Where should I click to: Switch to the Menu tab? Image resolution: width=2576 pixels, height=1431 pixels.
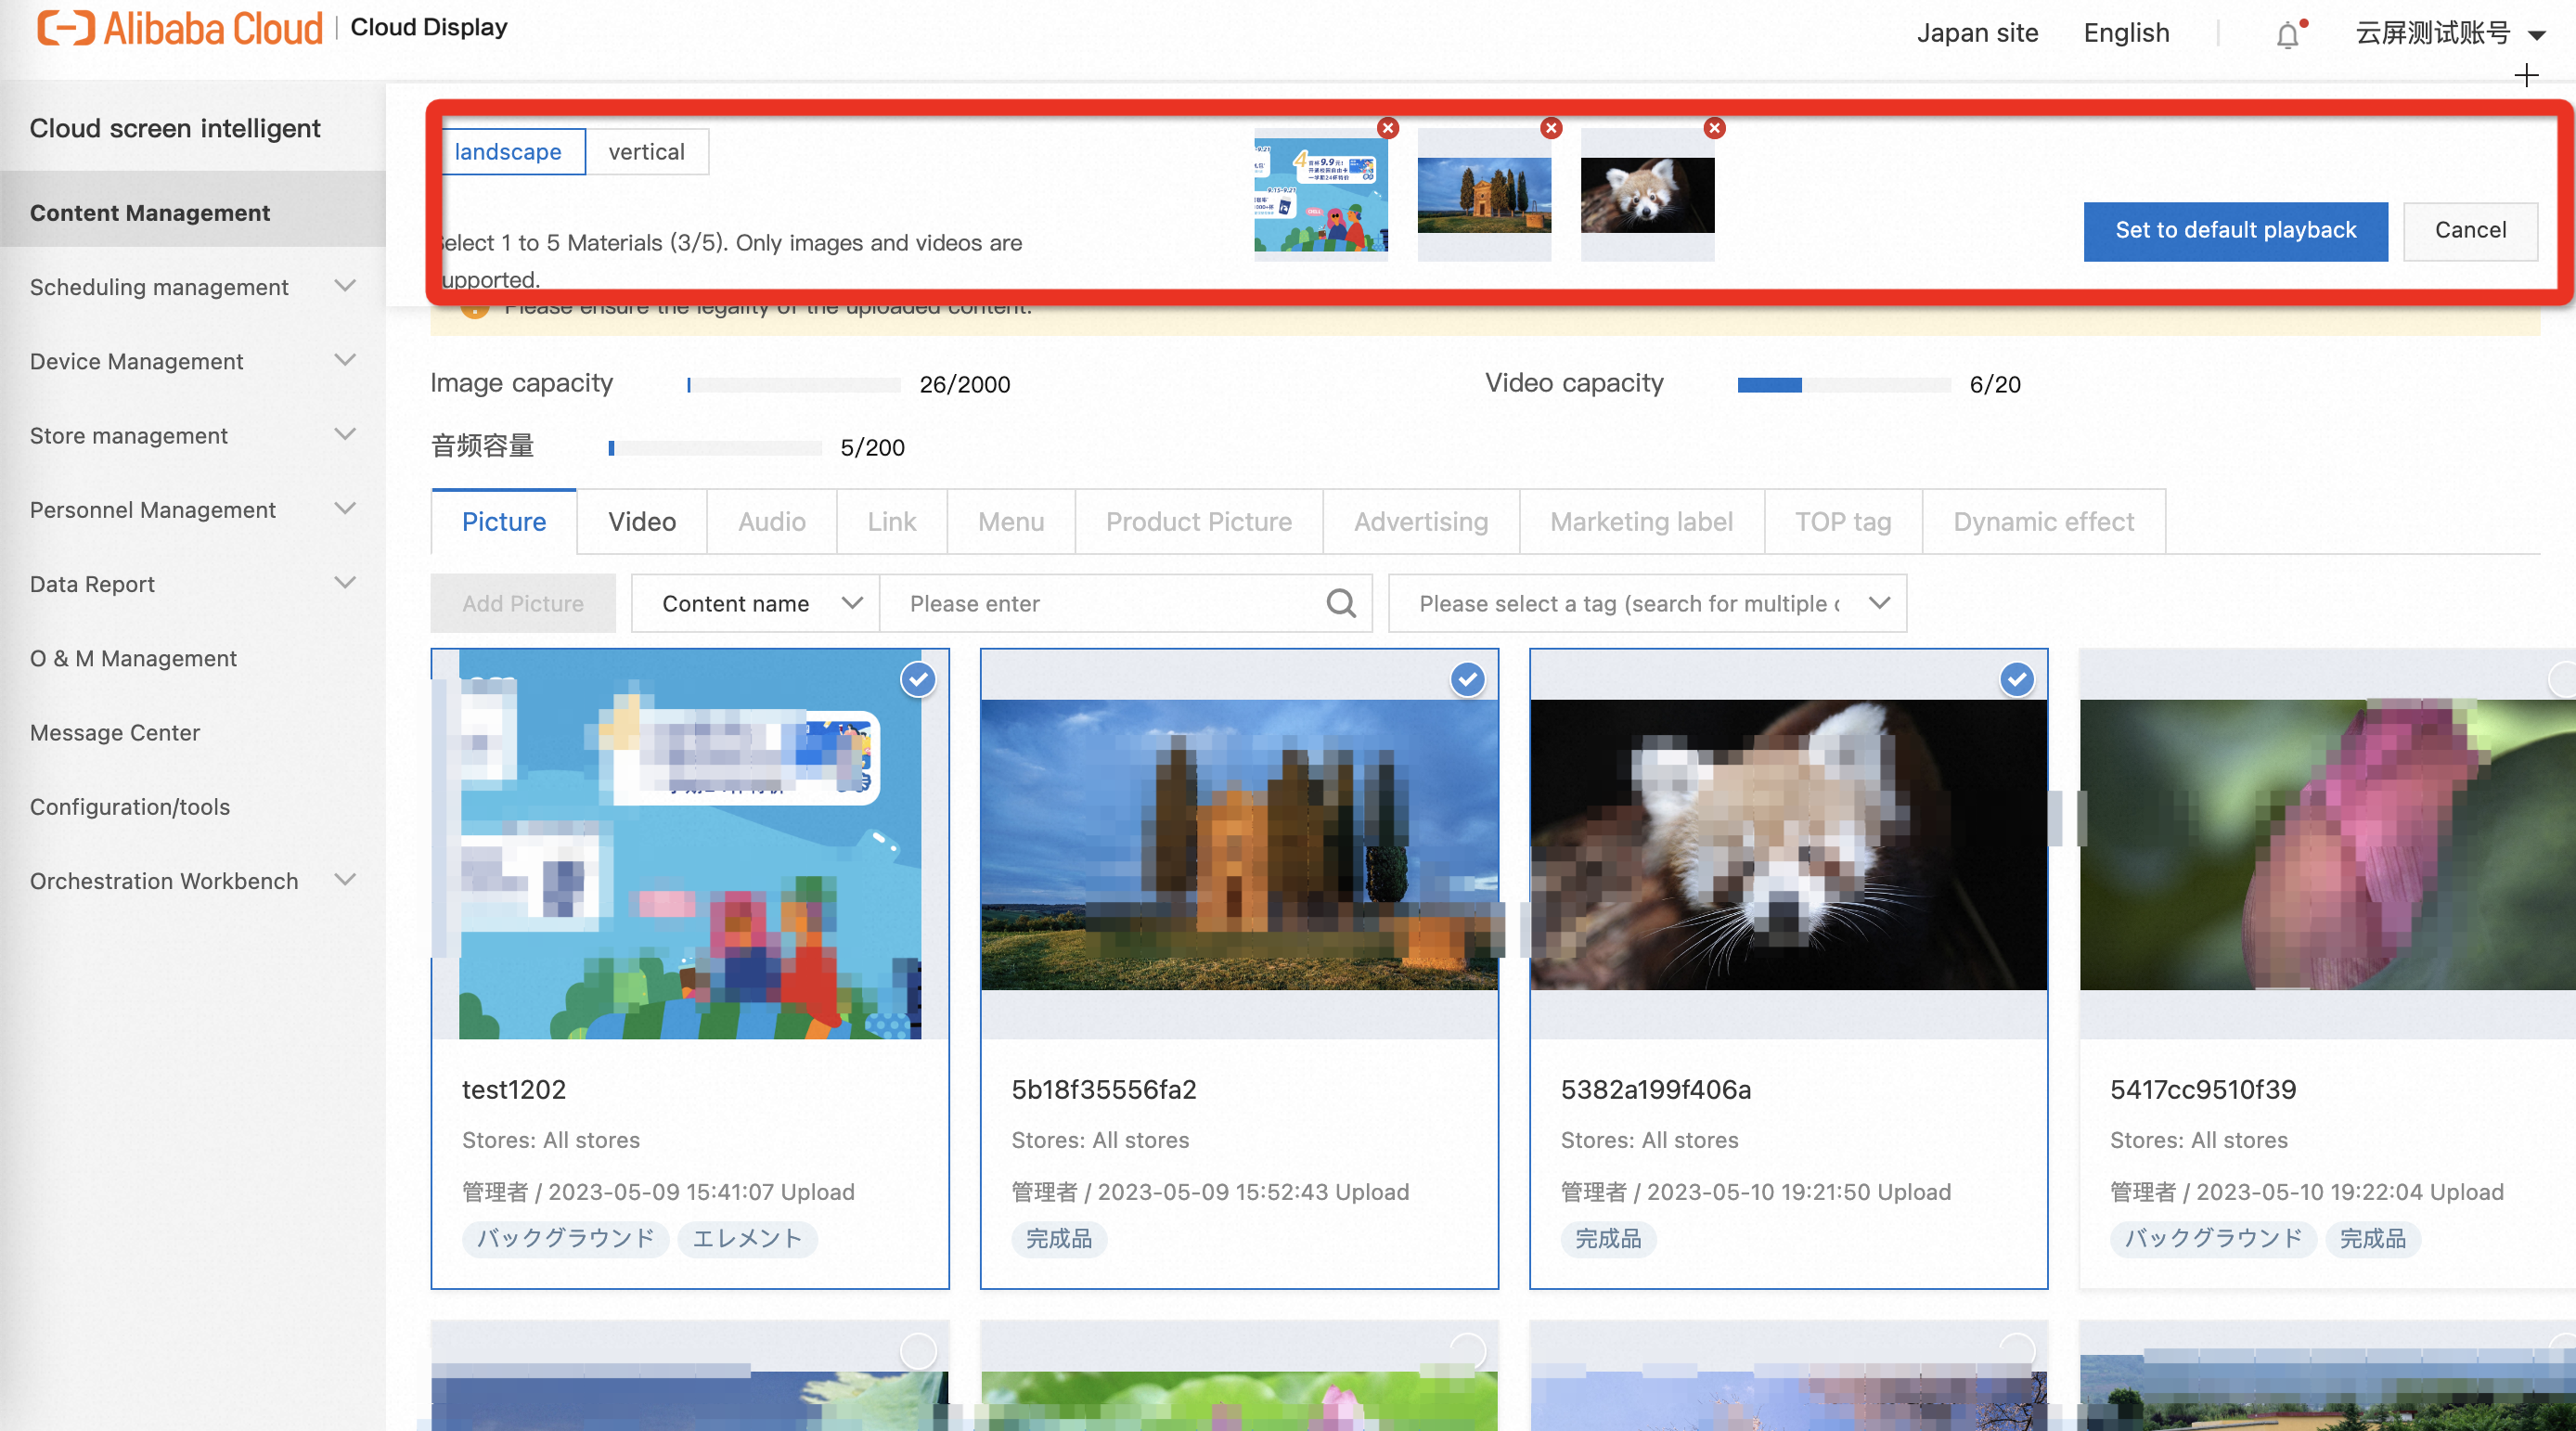[x=1011, y=521]
